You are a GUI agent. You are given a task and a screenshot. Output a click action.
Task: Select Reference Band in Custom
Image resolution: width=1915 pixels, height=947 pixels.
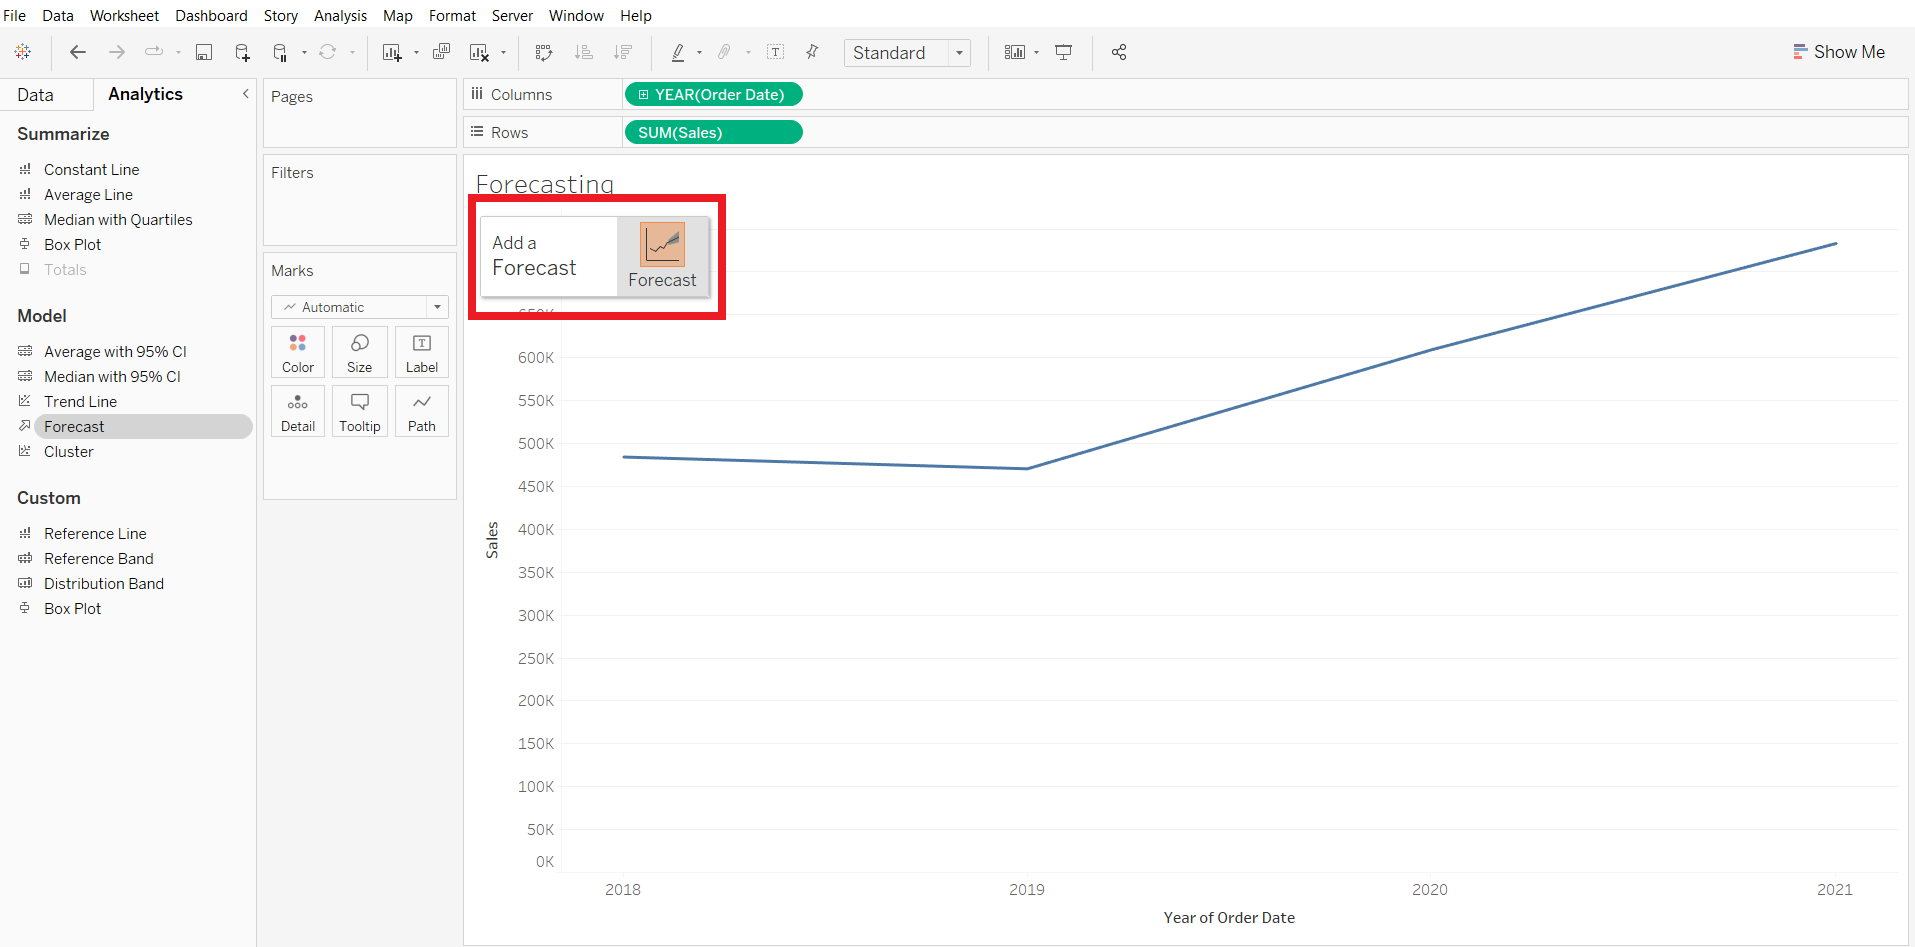pyautogui.click(x=98, y=559)
